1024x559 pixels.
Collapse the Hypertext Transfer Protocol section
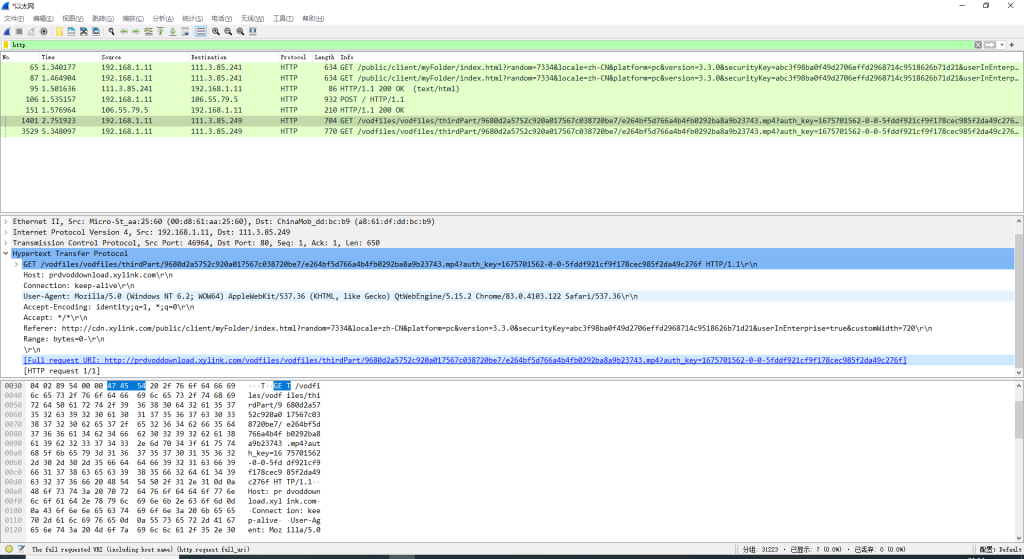[6, 253]
